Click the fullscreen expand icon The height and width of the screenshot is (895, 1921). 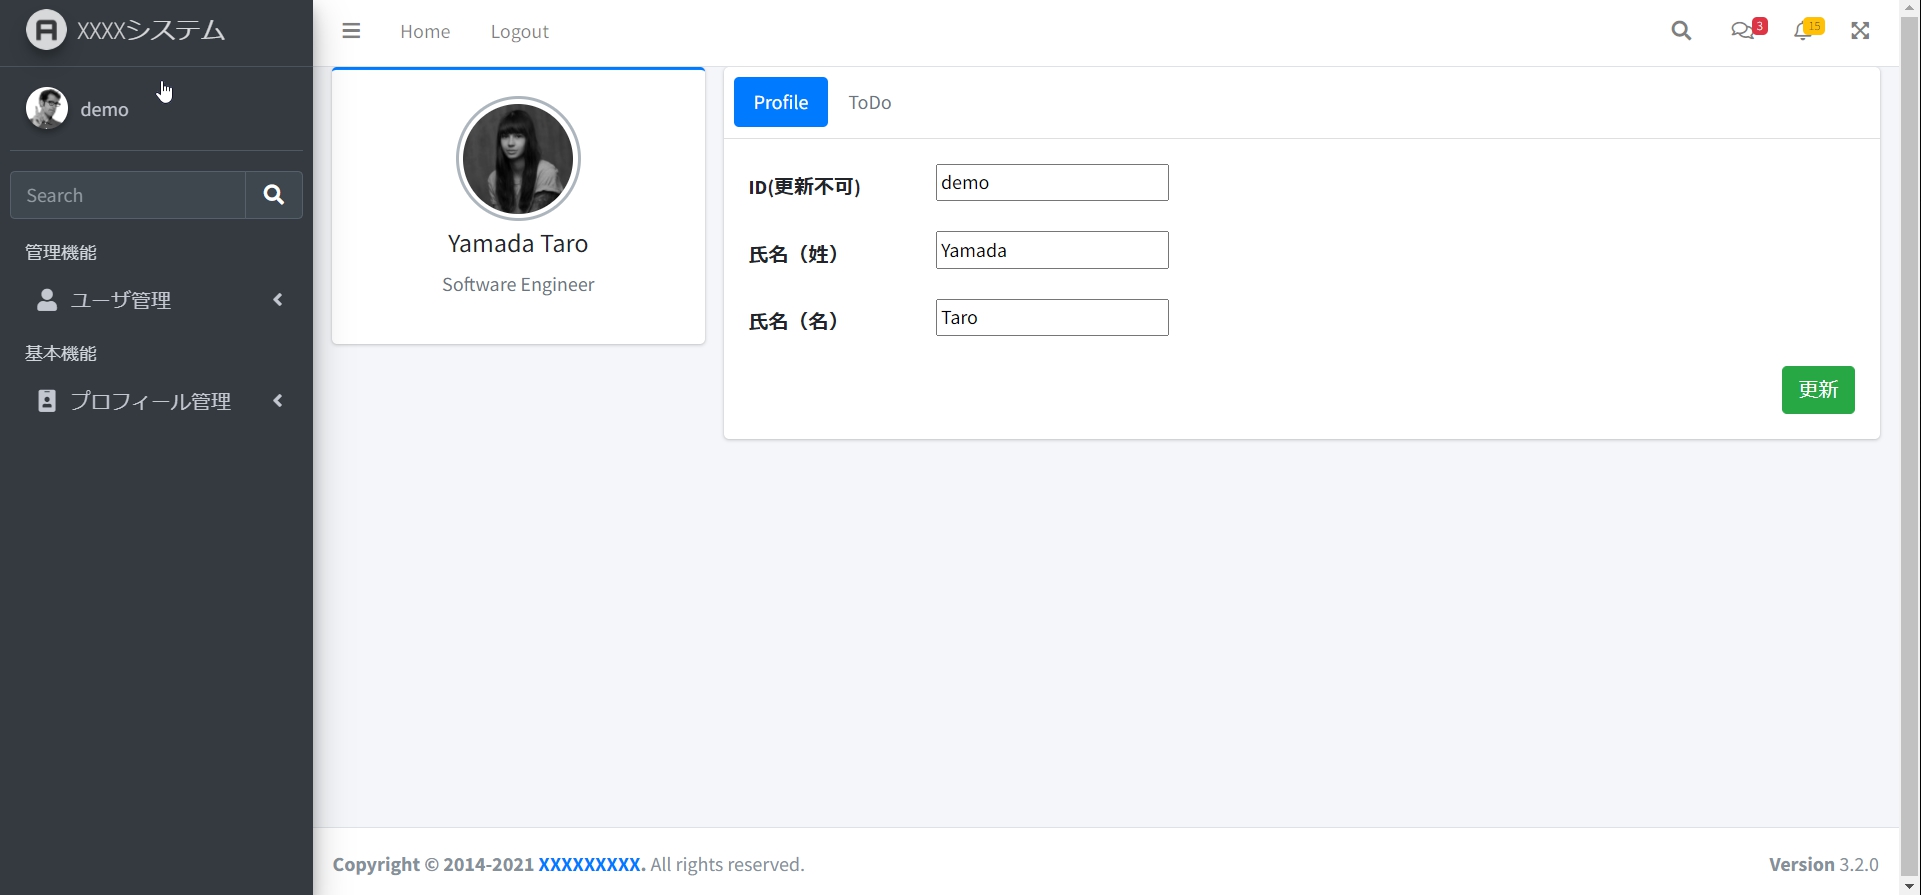(x=1860, y=31)
